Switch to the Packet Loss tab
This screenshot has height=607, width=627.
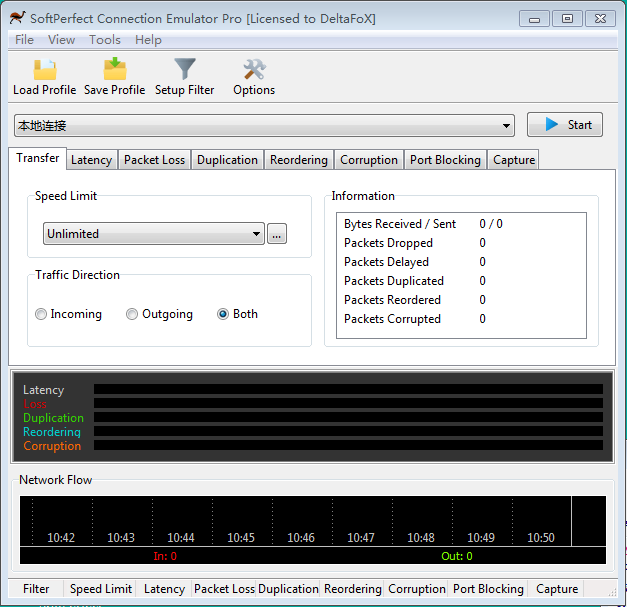click(x=155, y=160)
